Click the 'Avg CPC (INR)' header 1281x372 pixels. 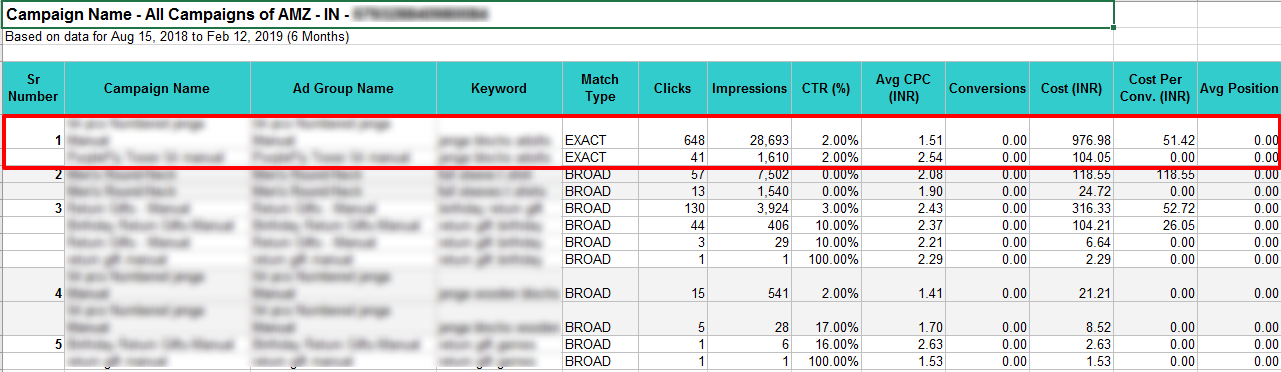[x=904, y=88]
